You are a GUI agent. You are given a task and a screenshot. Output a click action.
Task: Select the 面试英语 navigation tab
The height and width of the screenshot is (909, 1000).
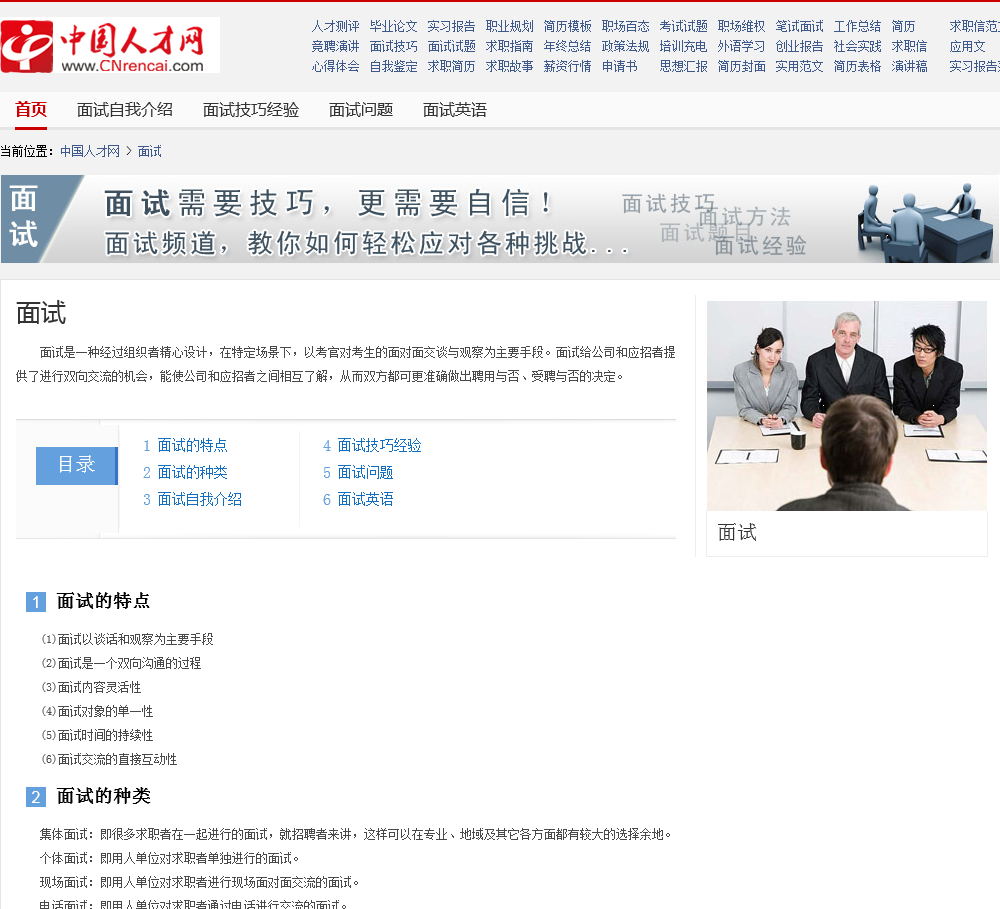click(x=455, y=110)
